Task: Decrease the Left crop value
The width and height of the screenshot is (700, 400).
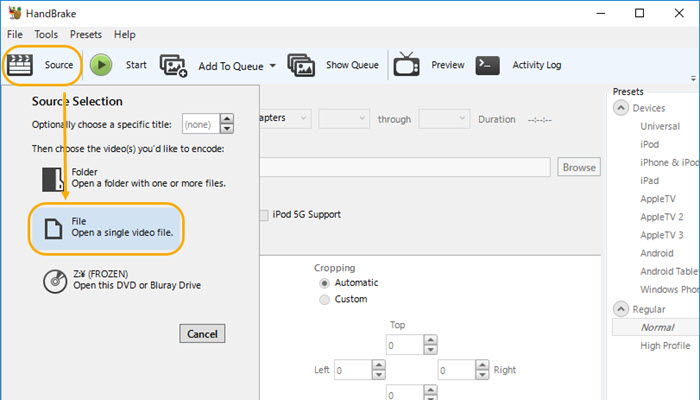Action: 379,375
